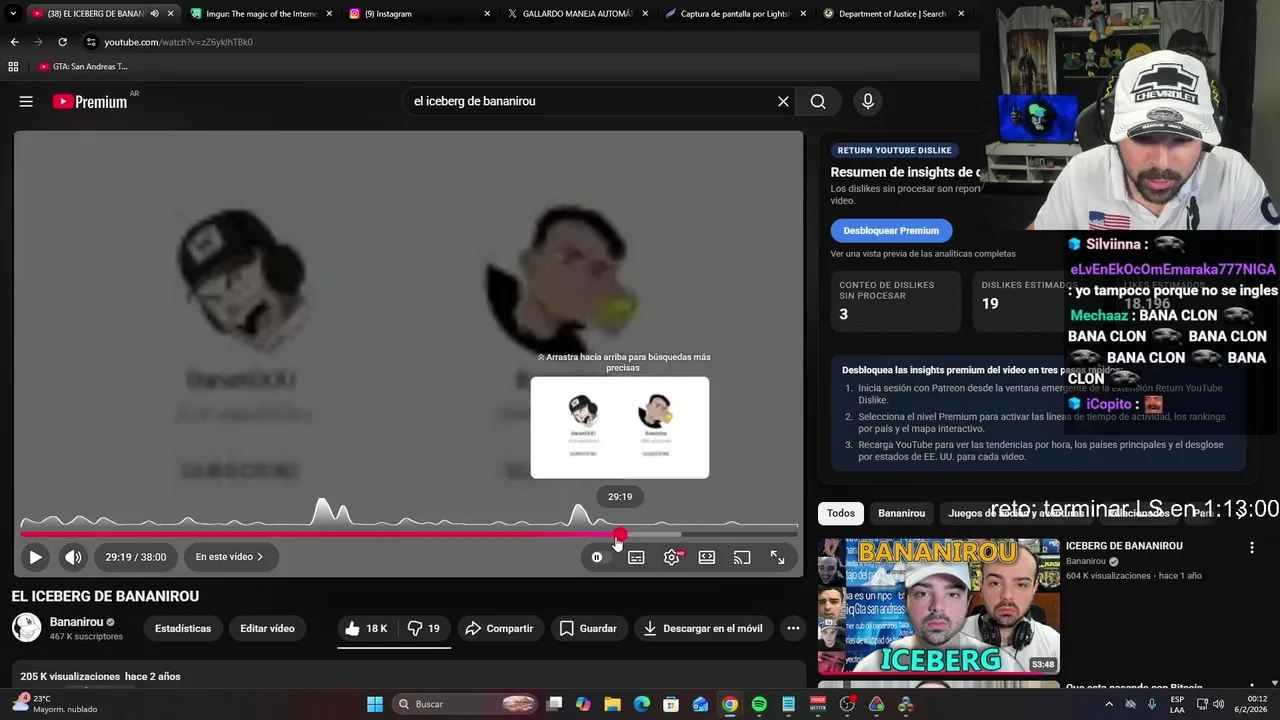Open Estadísticas for this video
This screenshot has height=720, width=1280.
tap(183, 628)
